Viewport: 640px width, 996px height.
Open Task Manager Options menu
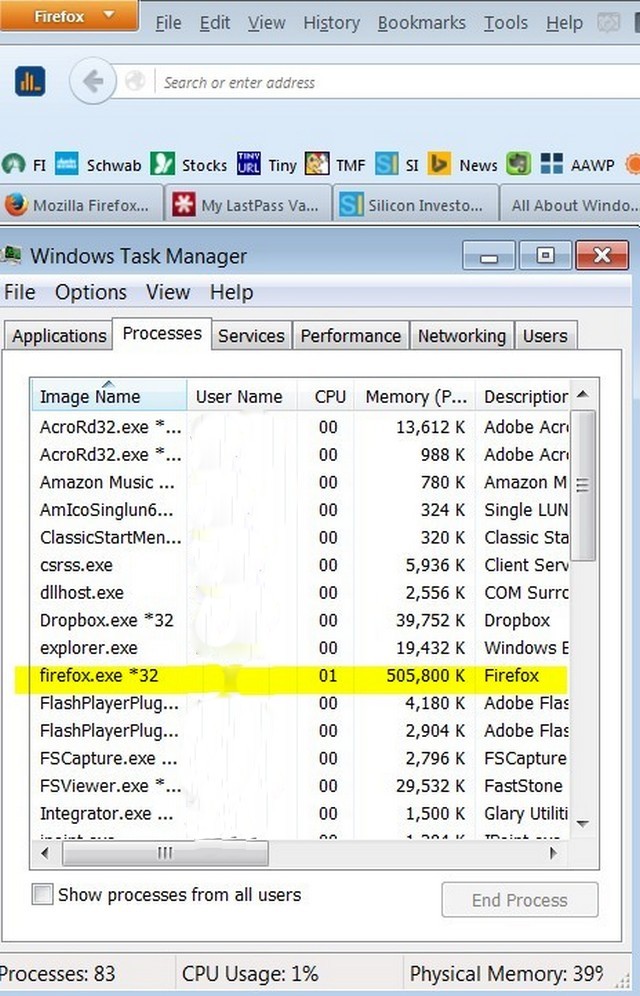91,292
